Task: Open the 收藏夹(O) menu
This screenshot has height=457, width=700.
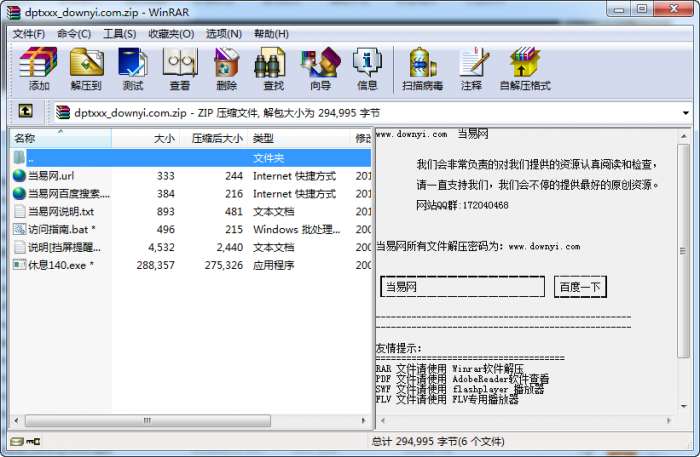Action: point(171,34)
